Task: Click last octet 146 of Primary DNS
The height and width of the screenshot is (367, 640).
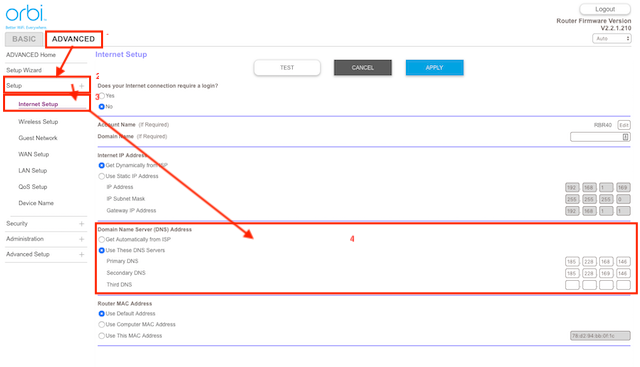Action: [623, 262]
